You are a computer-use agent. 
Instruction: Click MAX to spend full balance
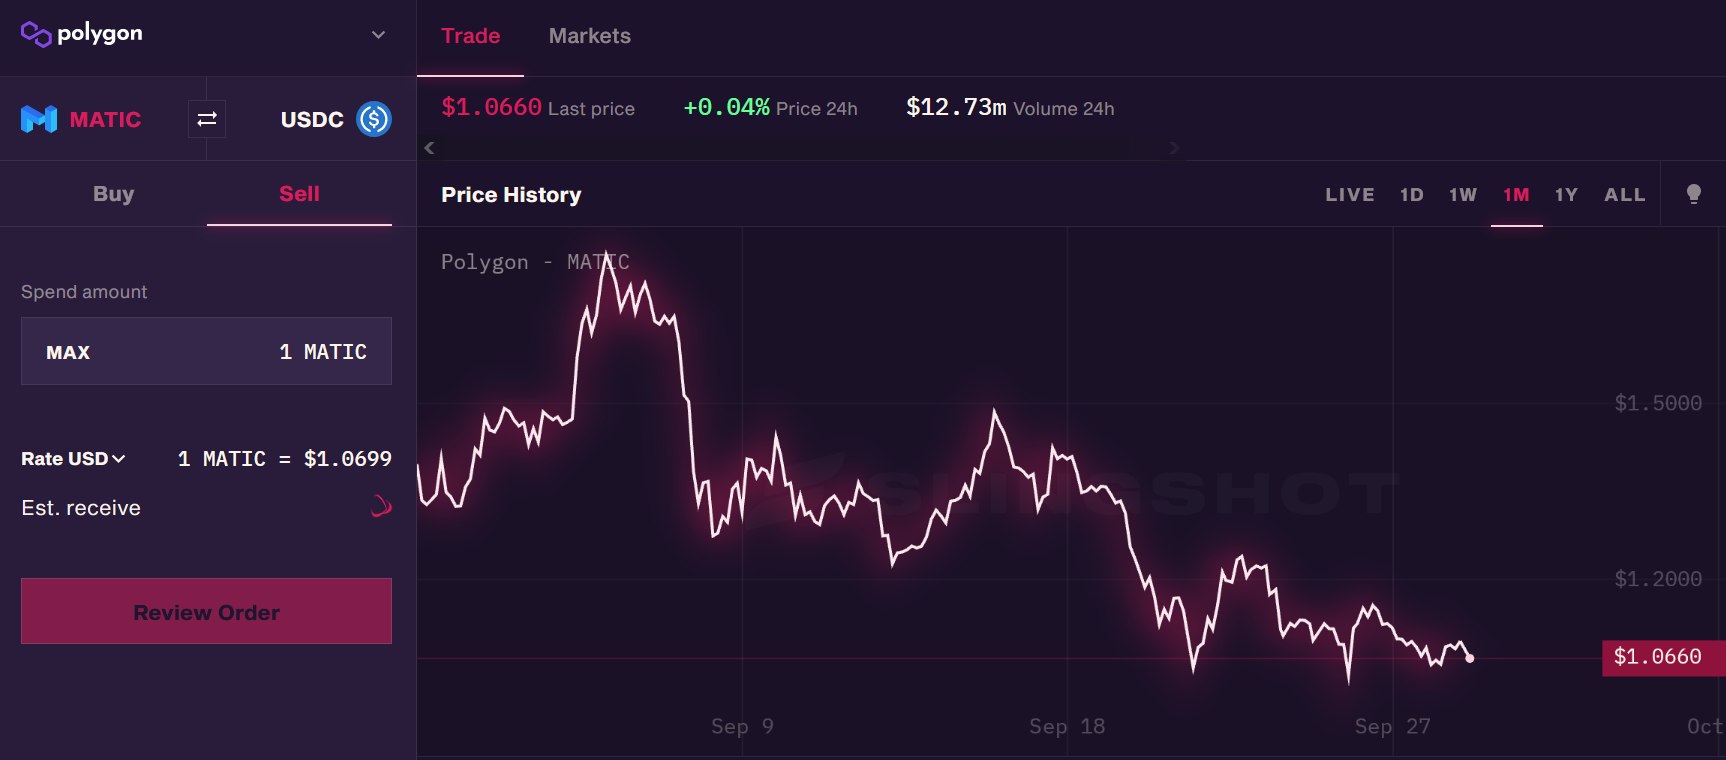(68, 353)
